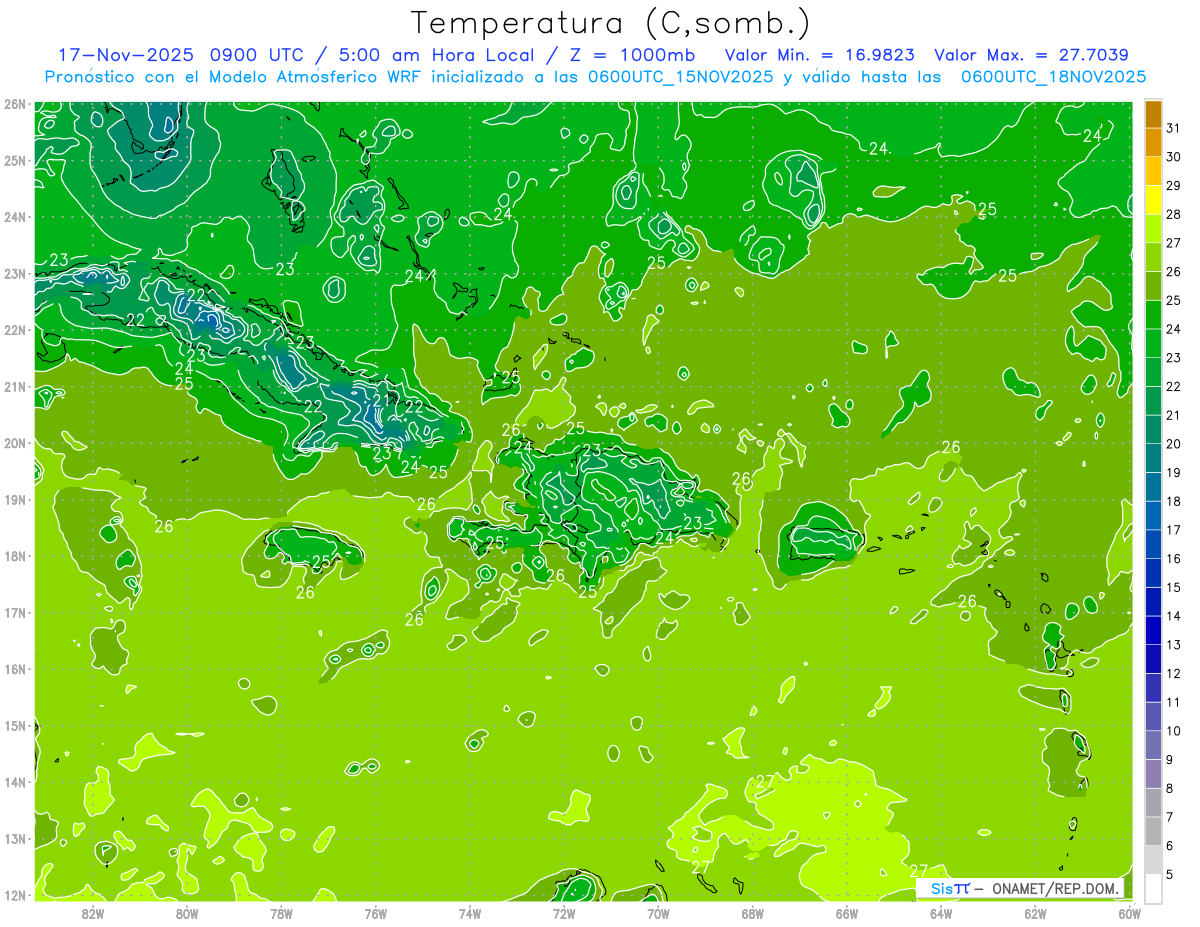Click 'Valor Max. = 27.7039' in header
This screenshot has width=1200, height=927.
point(1032,55)
